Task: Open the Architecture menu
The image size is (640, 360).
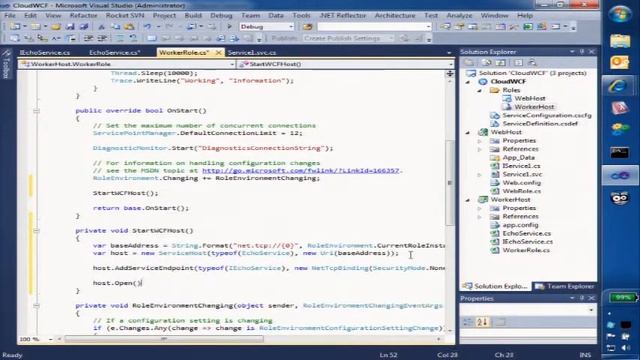Action: (x=395, y=16)
